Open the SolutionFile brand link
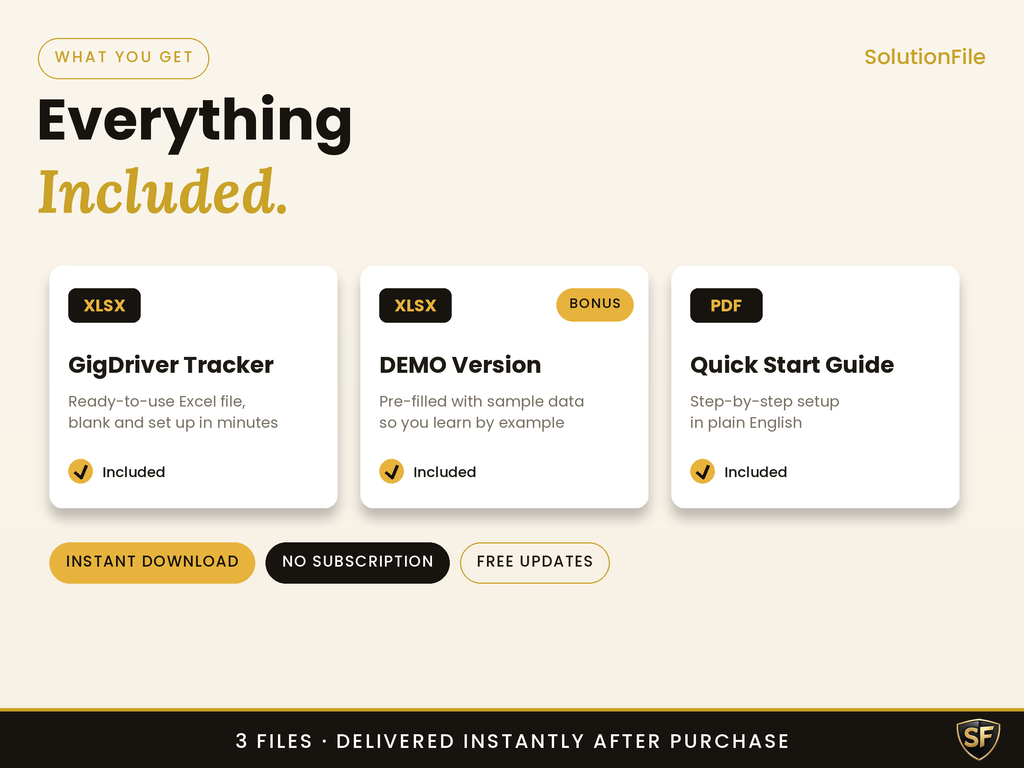1024x768 pixels. 924,57
